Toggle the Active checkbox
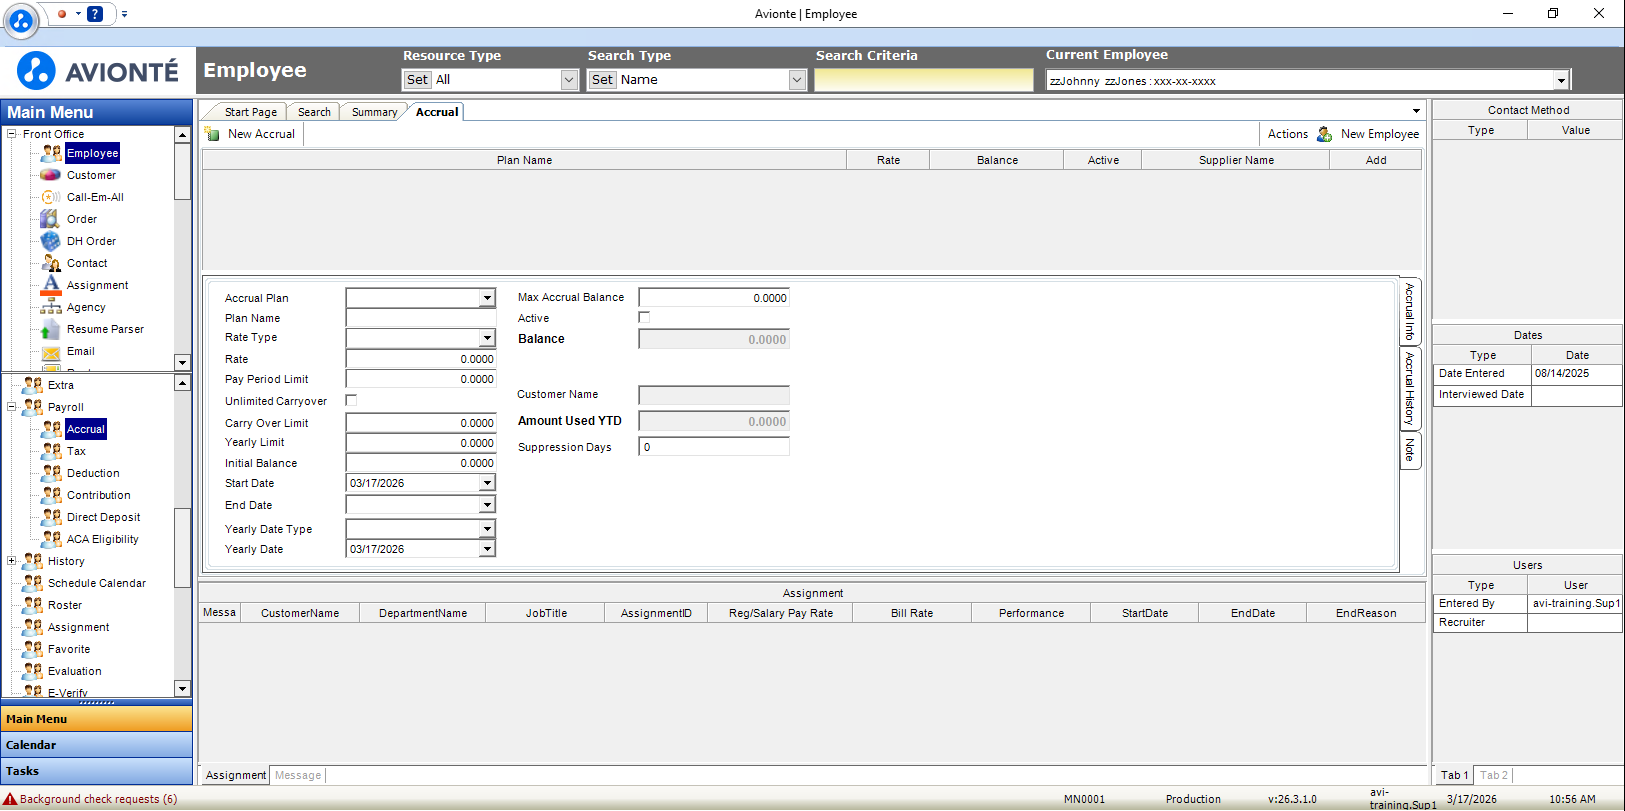The image size is (1625, 811). point(644,318)
